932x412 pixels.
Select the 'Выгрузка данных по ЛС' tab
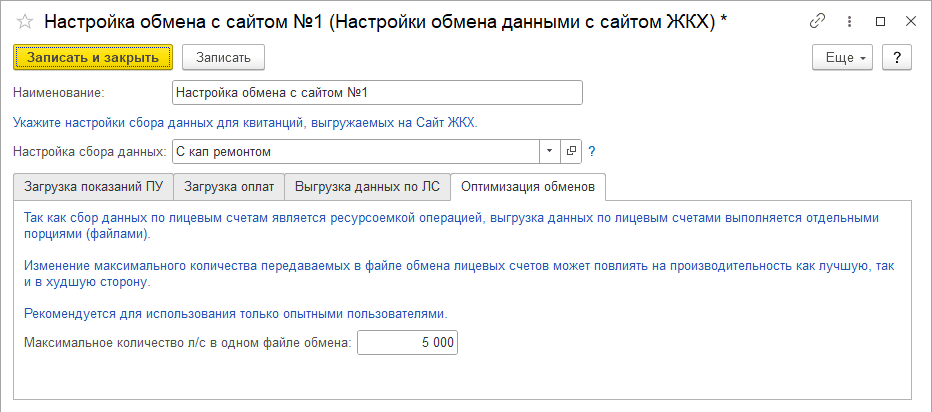(367, 187)
